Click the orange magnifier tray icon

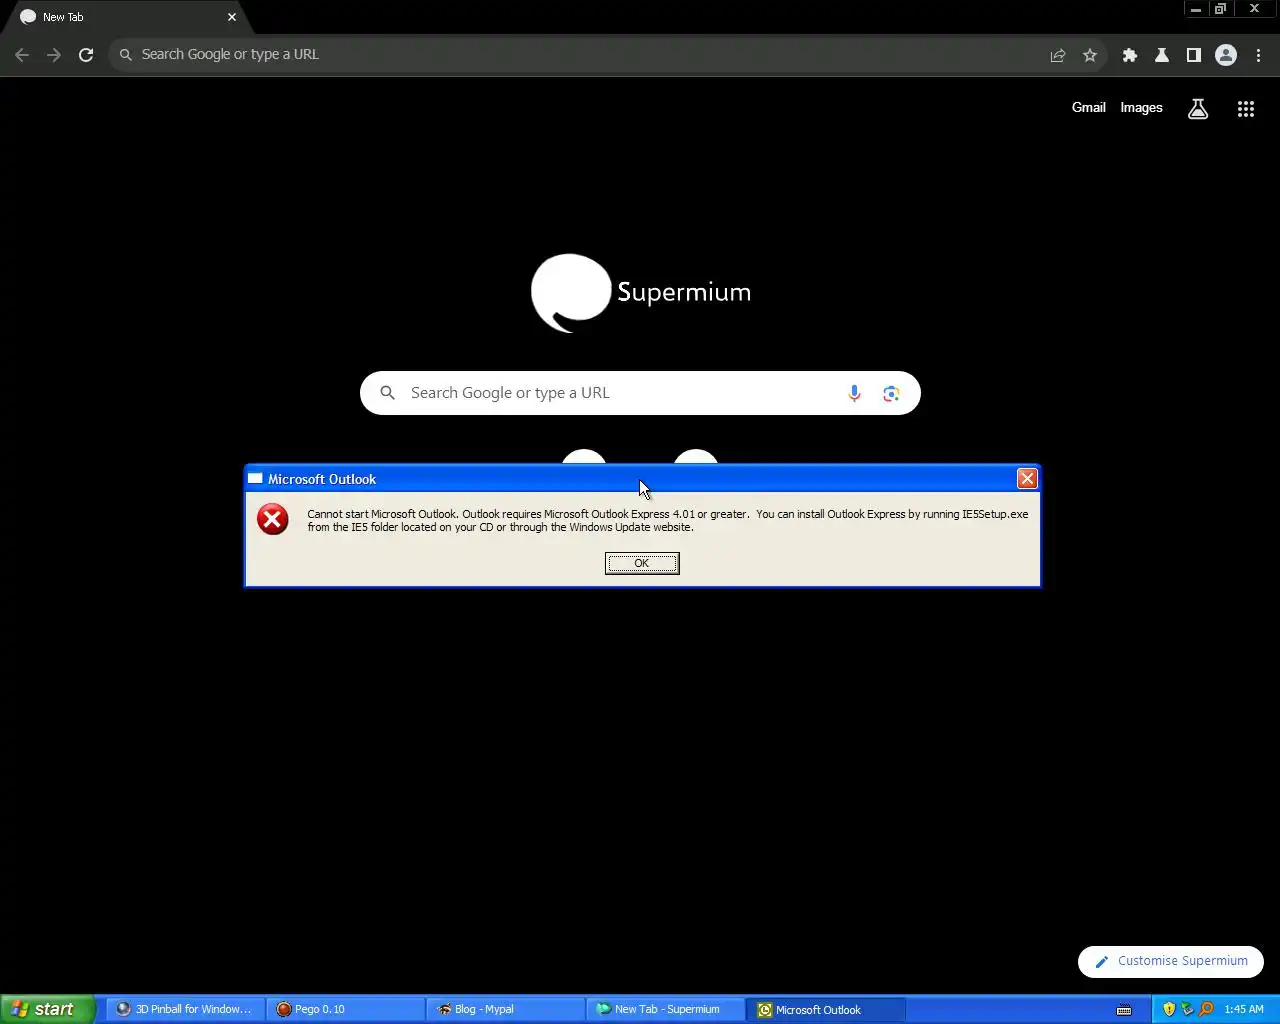1205,1009
